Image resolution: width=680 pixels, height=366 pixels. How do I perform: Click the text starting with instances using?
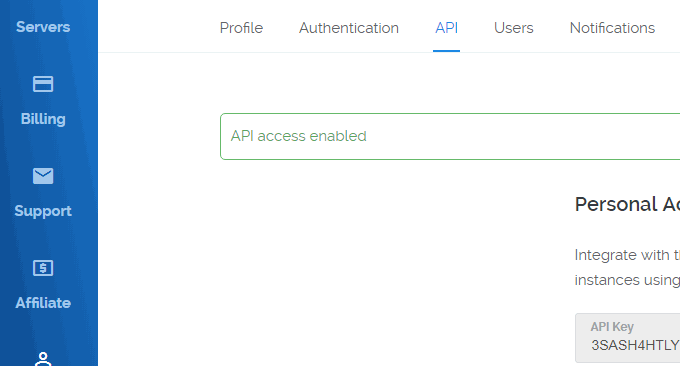tap(627, 280)
